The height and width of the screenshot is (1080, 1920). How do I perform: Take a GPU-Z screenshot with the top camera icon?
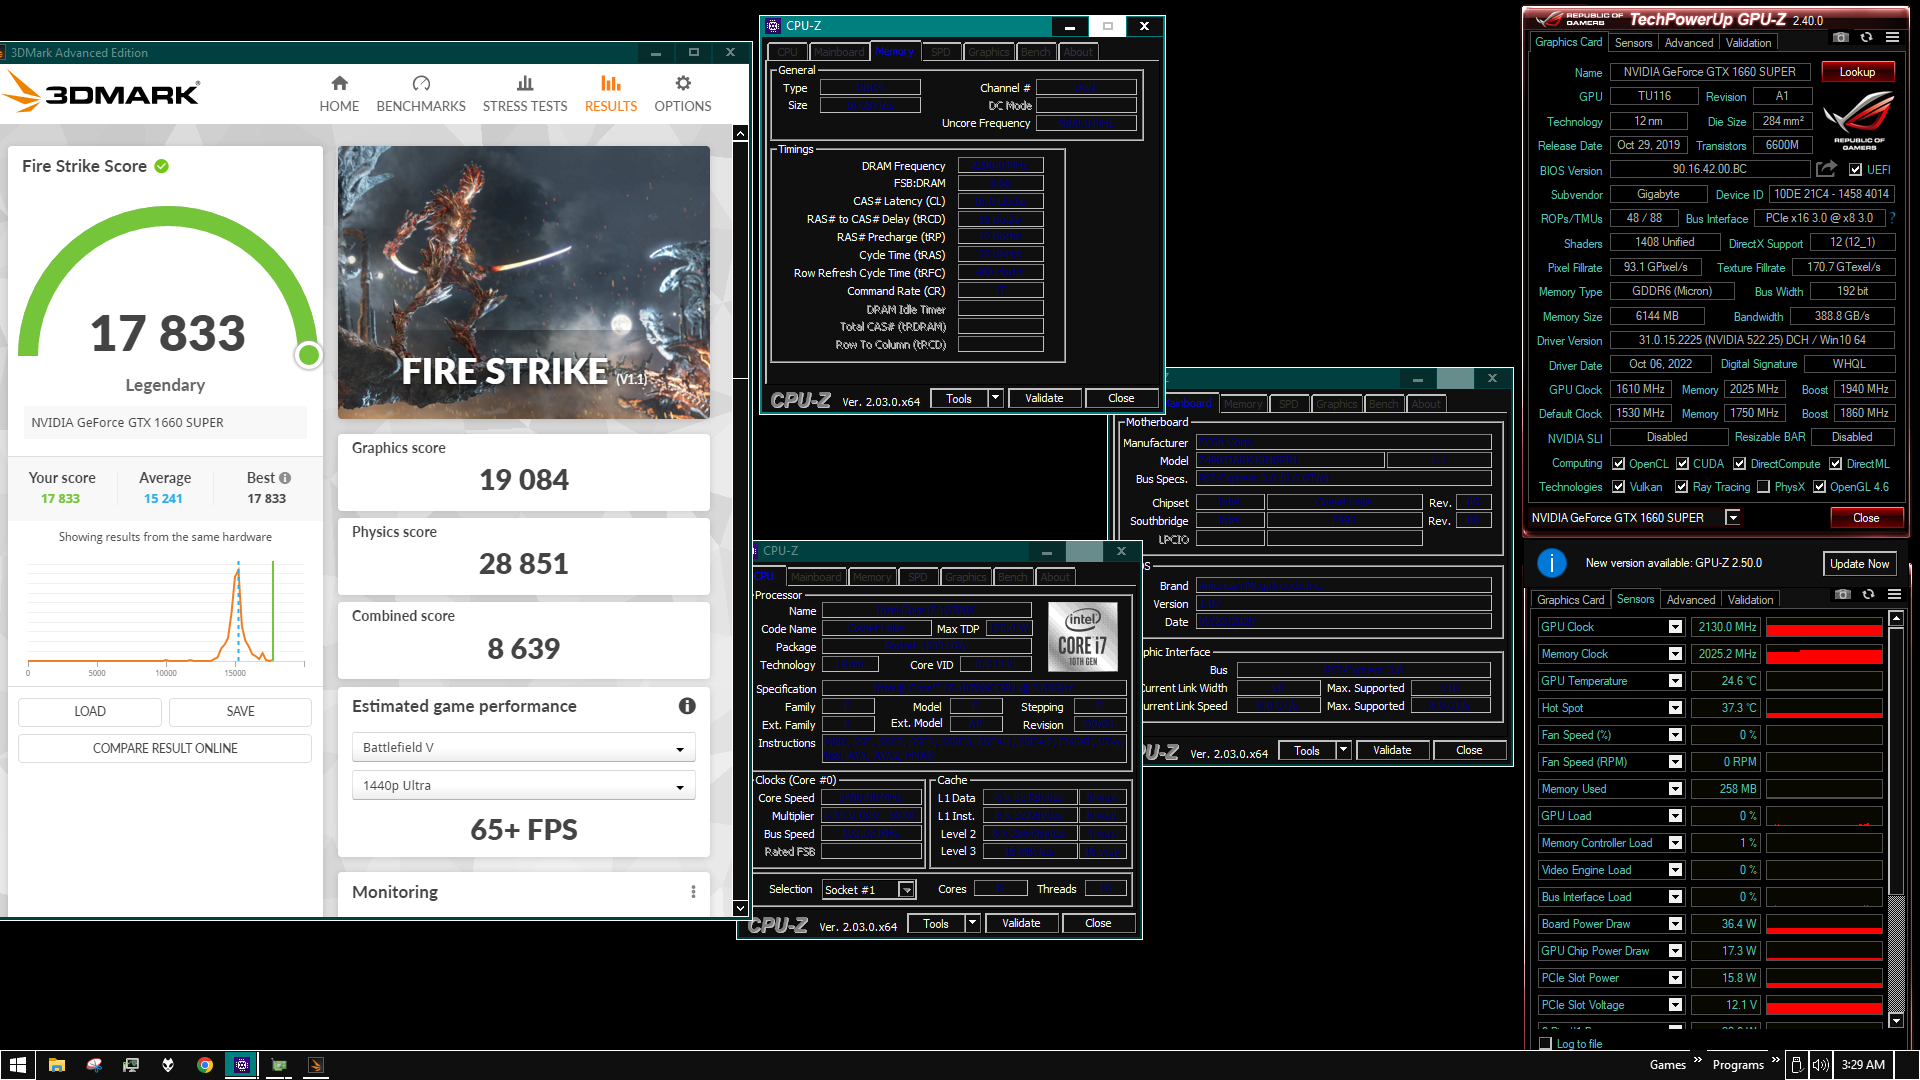[1841, 37]
